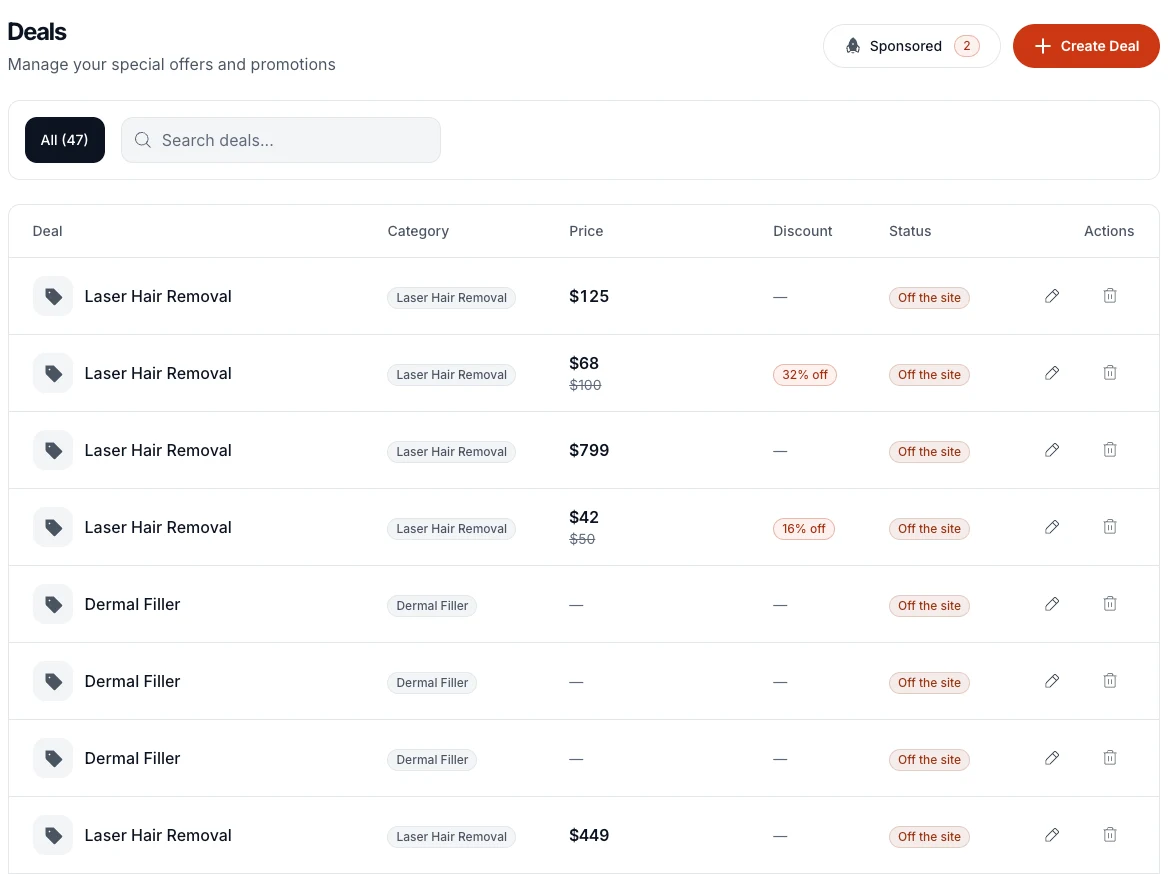Click the tag icon of the $42 deal
The height and width of the screenshot is (874, 1168).
pyautogui.click(x=53, y=528)
